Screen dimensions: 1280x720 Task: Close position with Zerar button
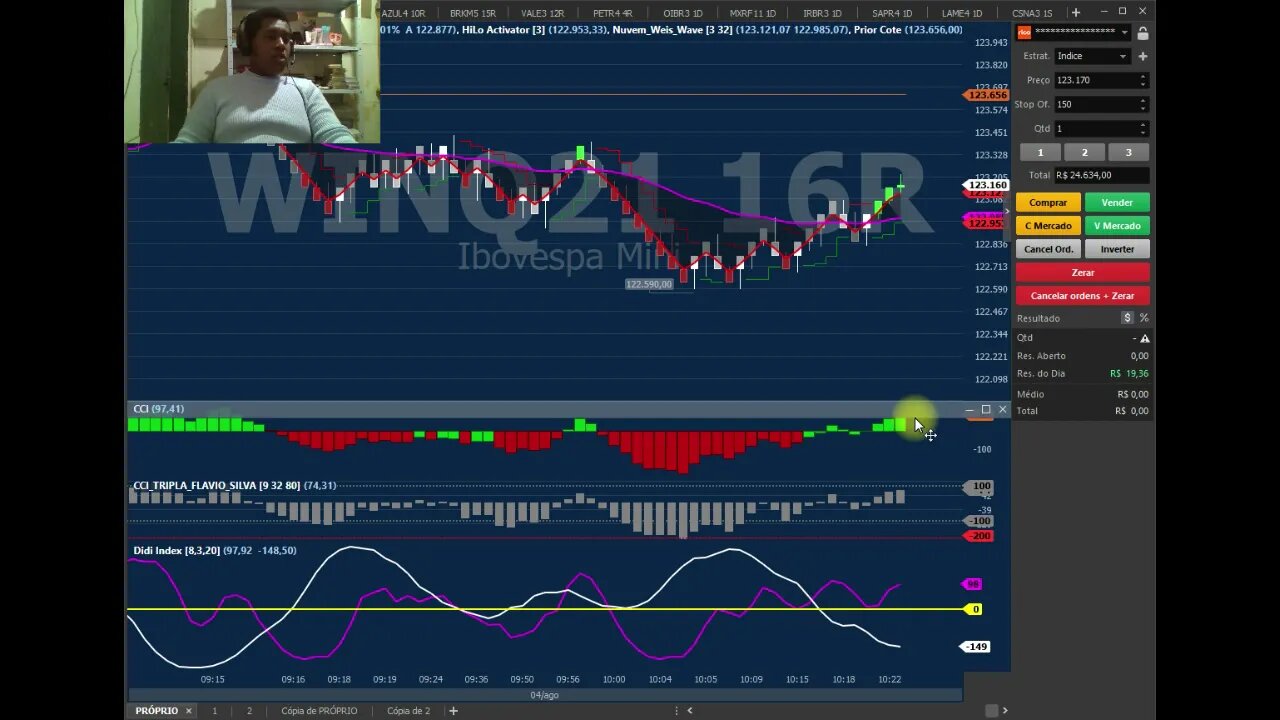[x=1083, y=272]
